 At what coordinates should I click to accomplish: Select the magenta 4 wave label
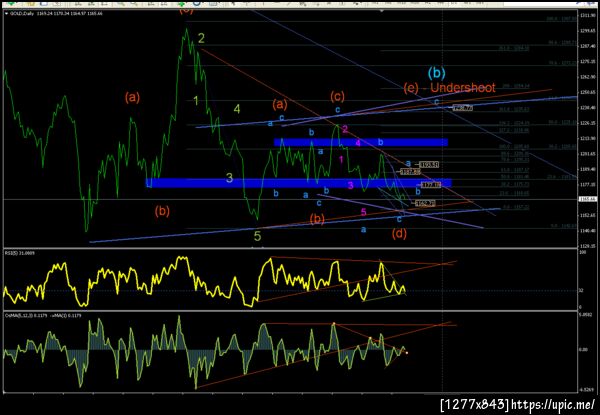[358, 143]
